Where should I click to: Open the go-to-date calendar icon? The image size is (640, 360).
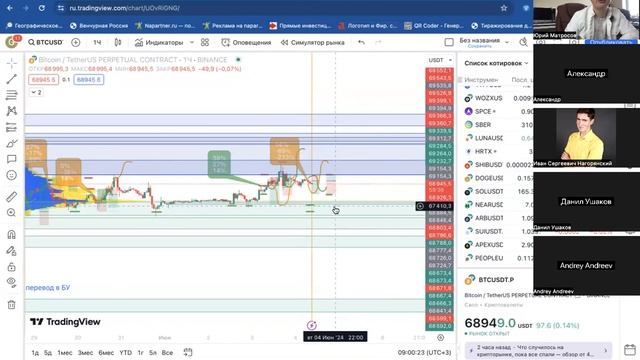[188, 352]
